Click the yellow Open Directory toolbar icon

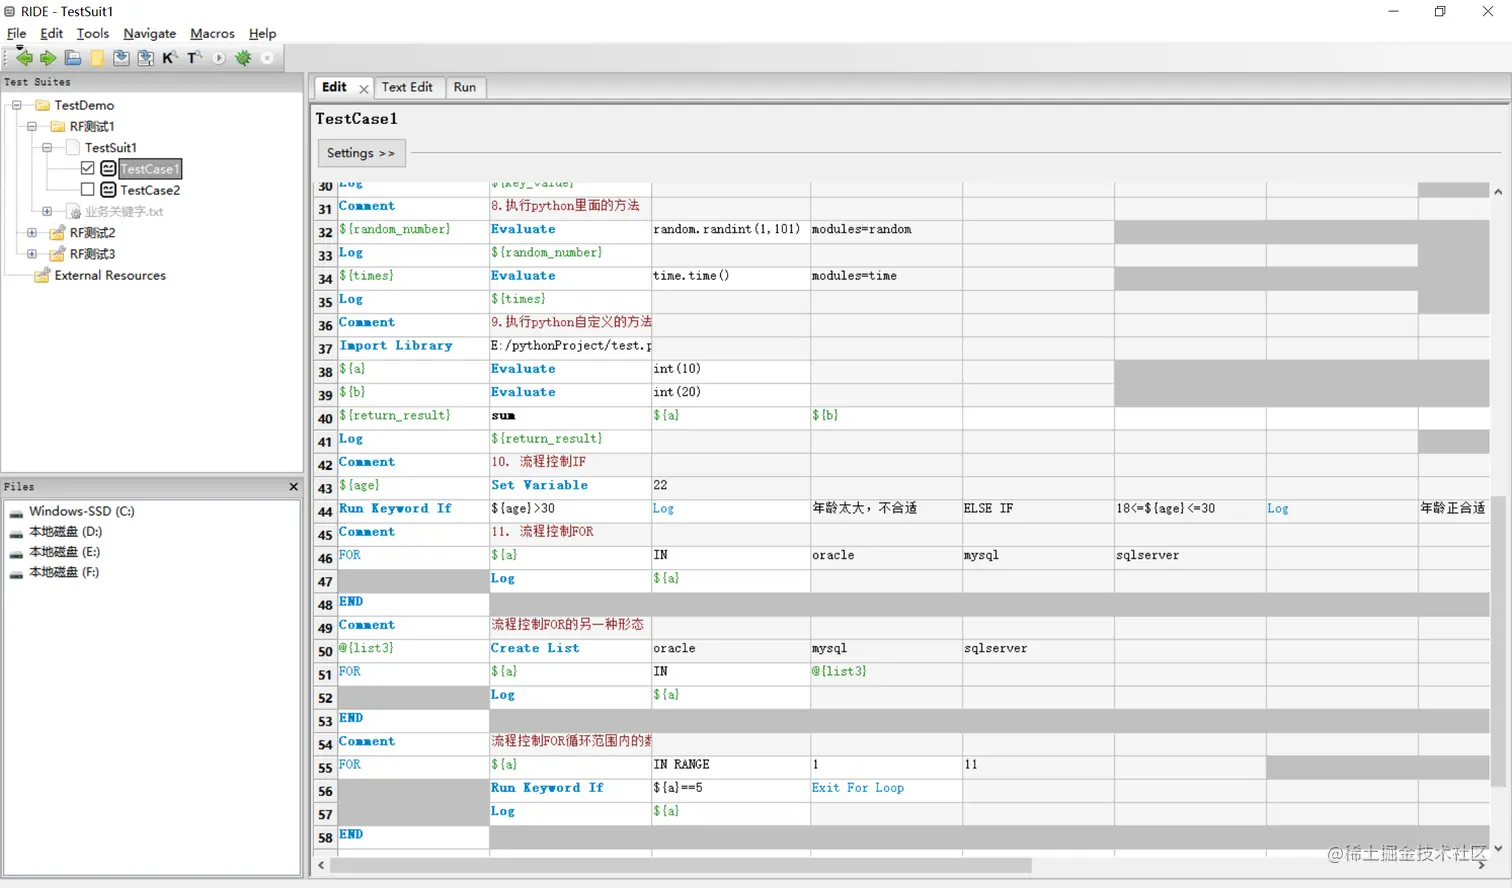tap(97, 58)
